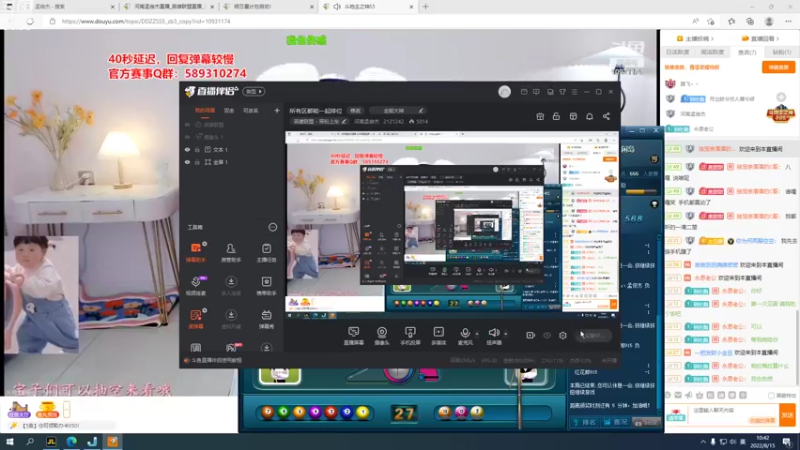Open the 弹幕助手 tool
The width and height of the screenshot is (800, 450).
tap(196, 252)
